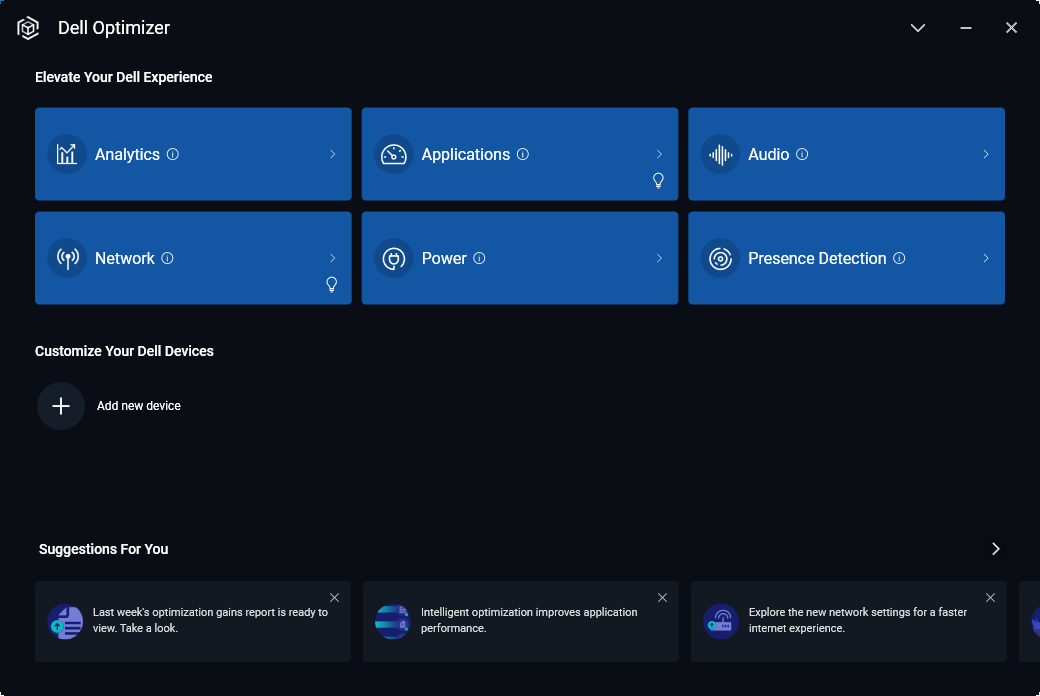Click the lightbulb icon on Applications tile
The image size is (1040, 696).
658,180
